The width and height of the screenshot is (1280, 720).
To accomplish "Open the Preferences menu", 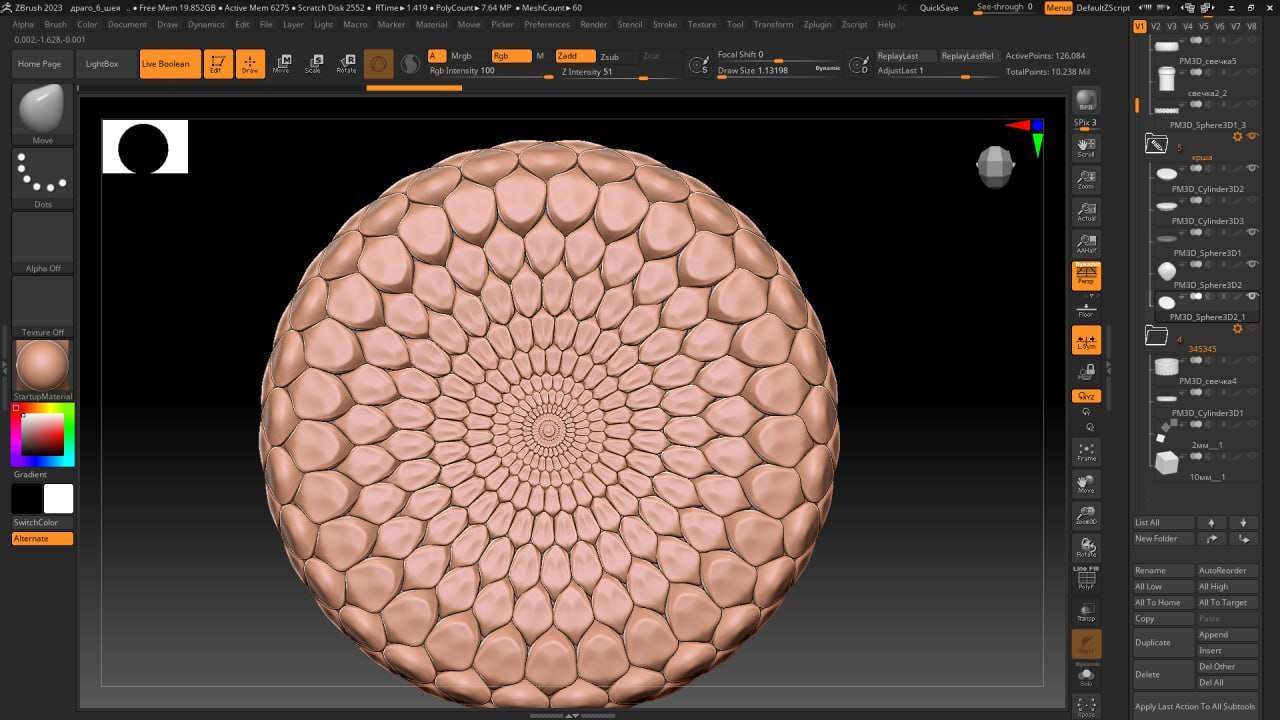I will tap(547, 24).
